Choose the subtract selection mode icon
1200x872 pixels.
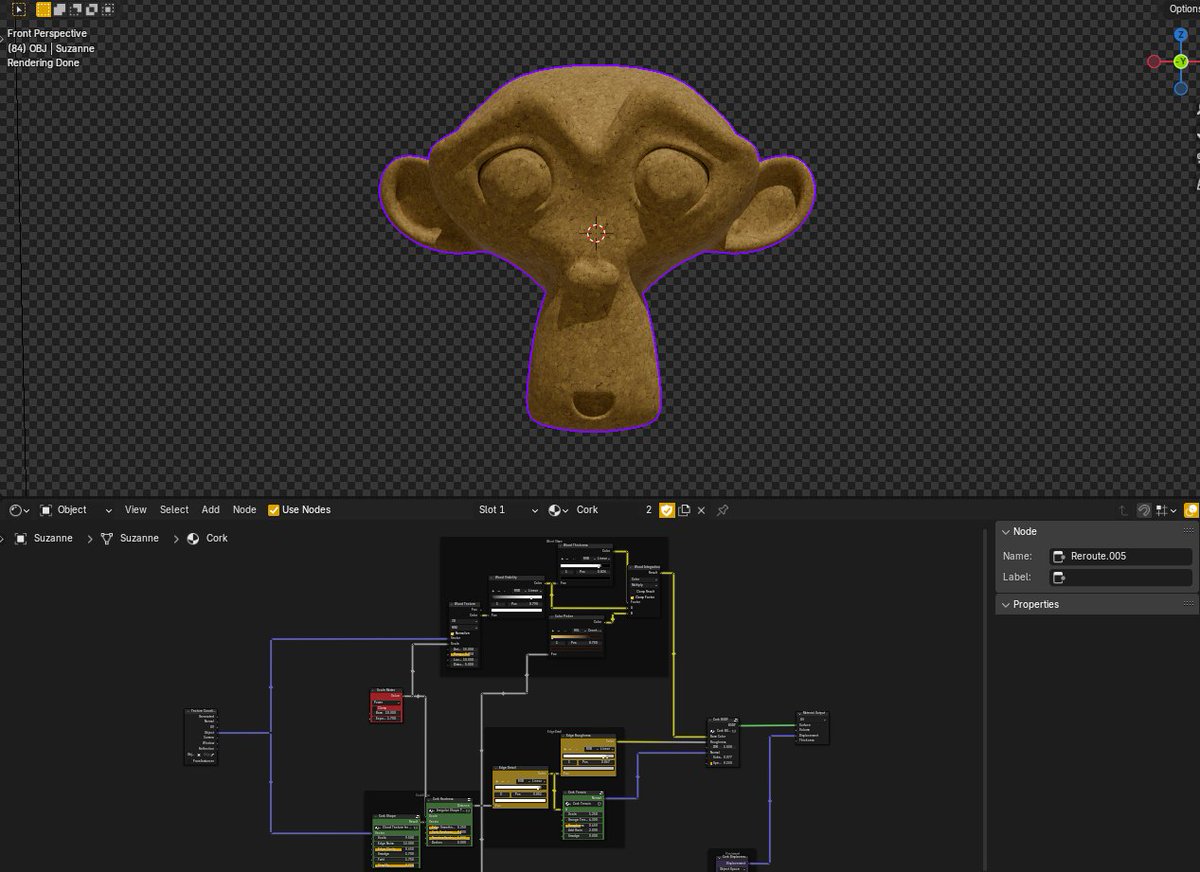pyautogui.click(x=75, y=9)
